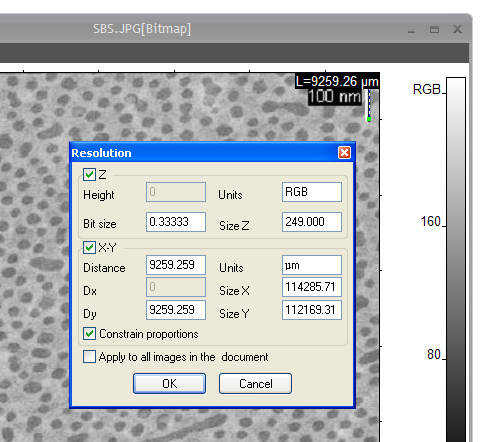Click the X-Y Units field showing µm
489x442 pixels.
click(312, 265)
